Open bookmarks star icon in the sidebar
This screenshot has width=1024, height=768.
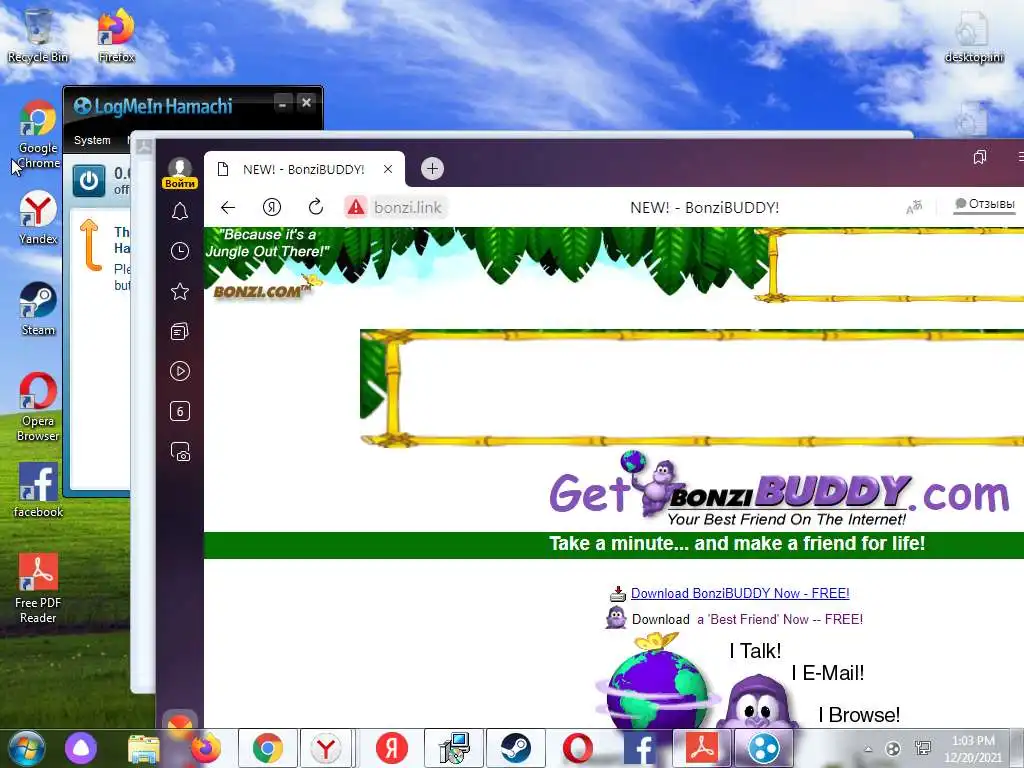coord(180,291)
